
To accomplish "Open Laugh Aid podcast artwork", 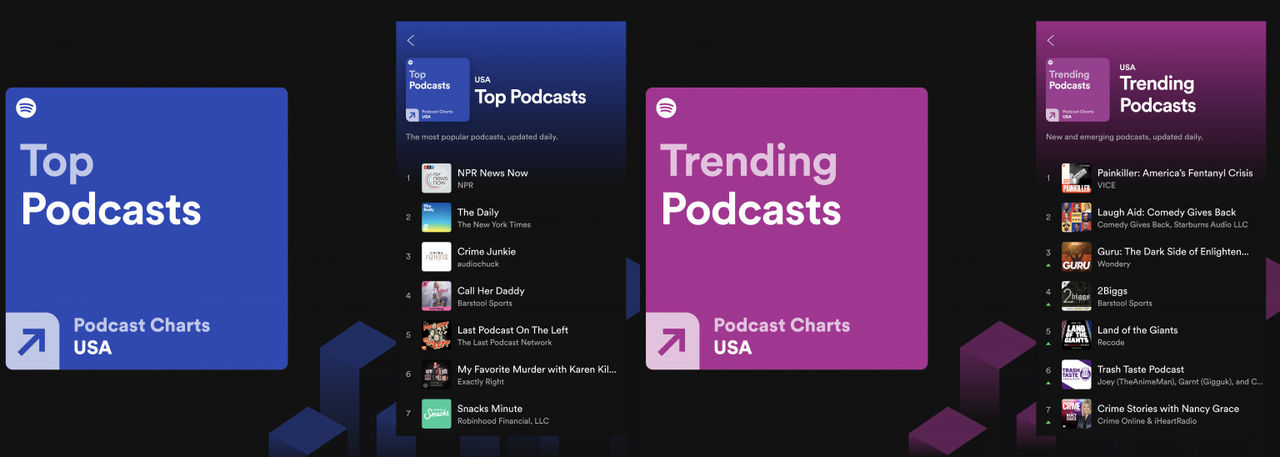I will click(x=1076, y=217).
